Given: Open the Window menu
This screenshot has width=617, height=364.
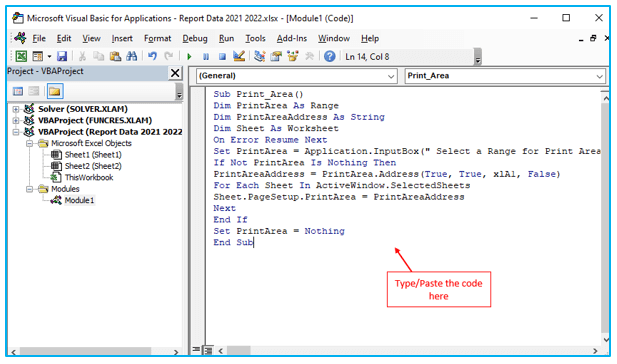Looking at the screenshot, I should tap(334, 39).
